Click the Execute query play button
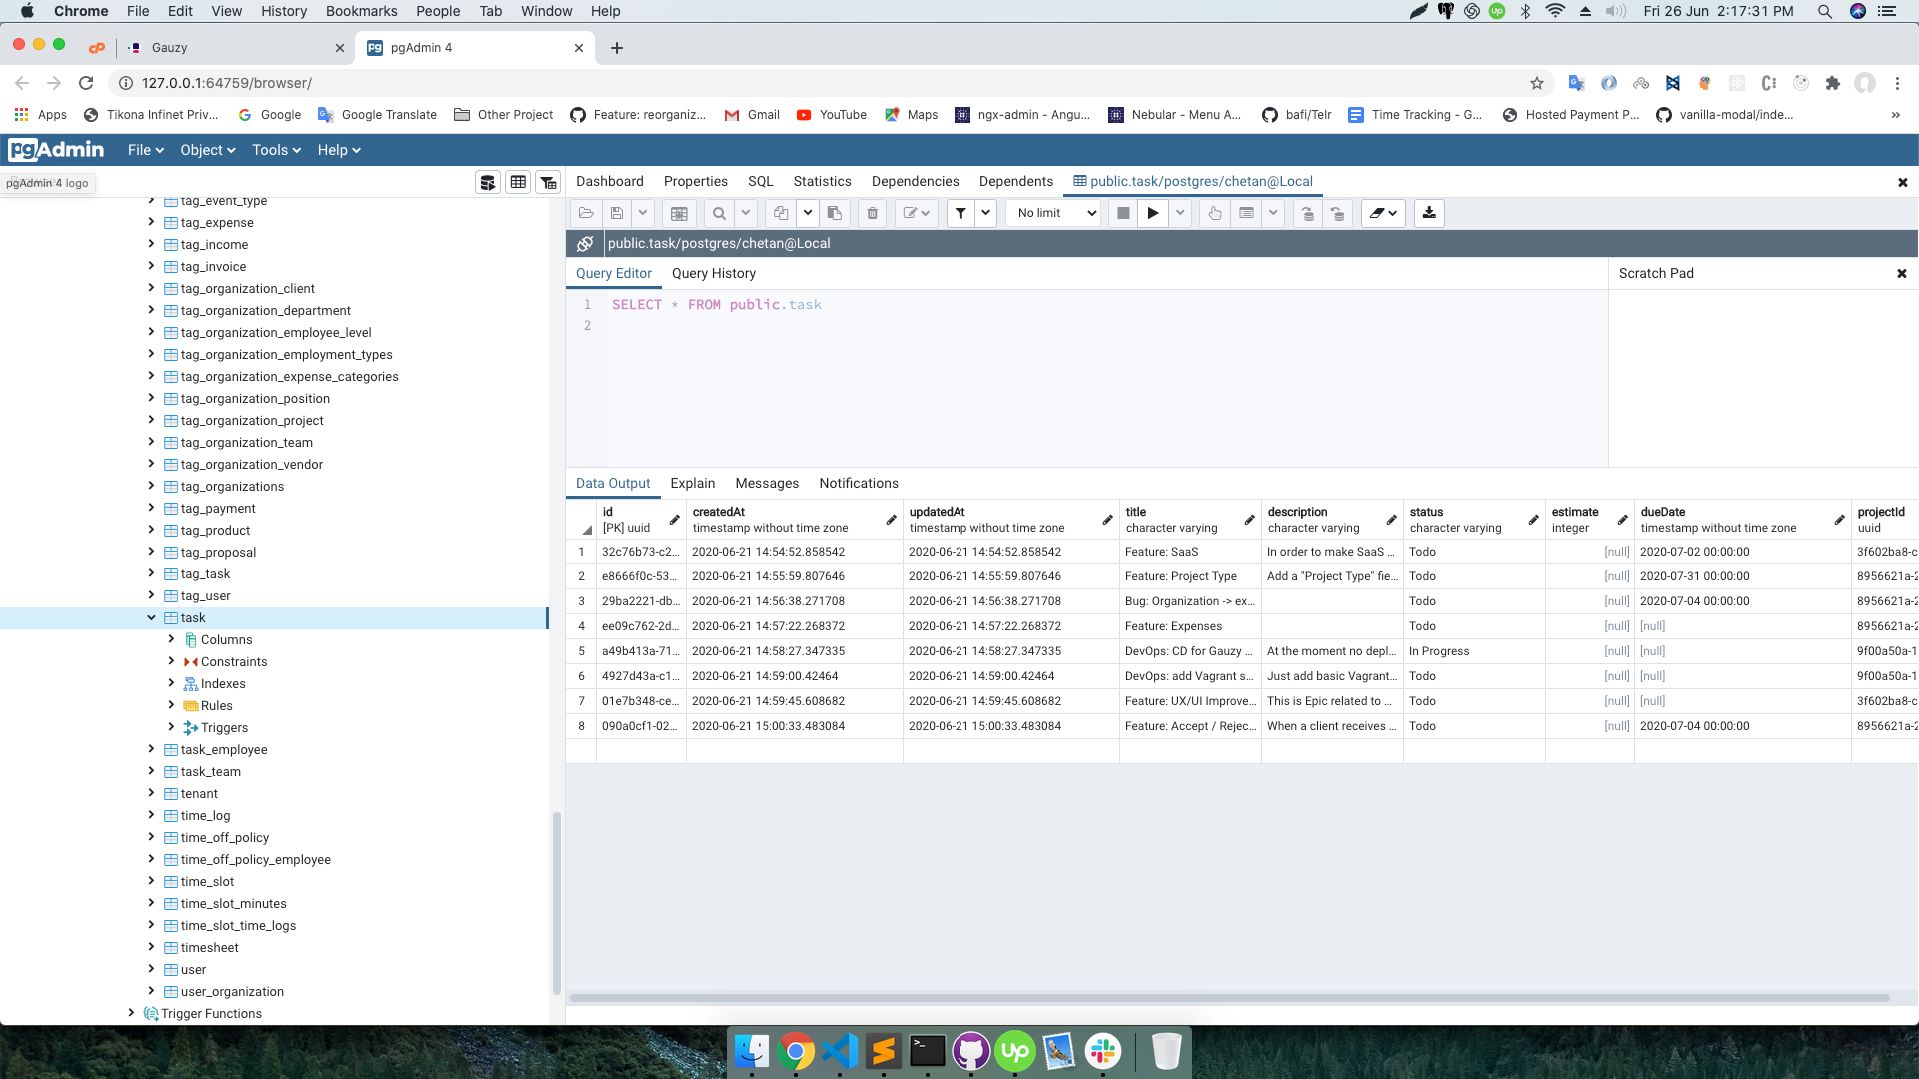 (1152, 213)
